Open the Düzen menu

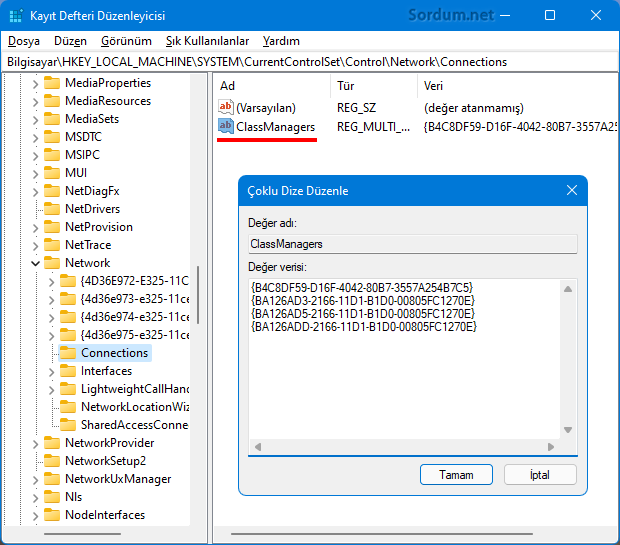pyautogui.click(x=70, y=41)
